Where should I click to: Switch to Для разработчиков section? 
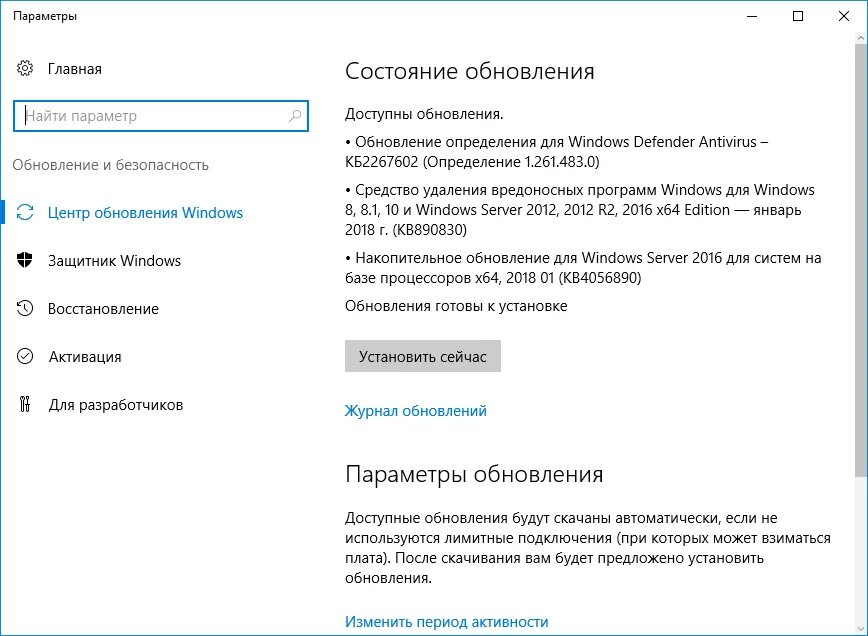(x=116, y=405)
